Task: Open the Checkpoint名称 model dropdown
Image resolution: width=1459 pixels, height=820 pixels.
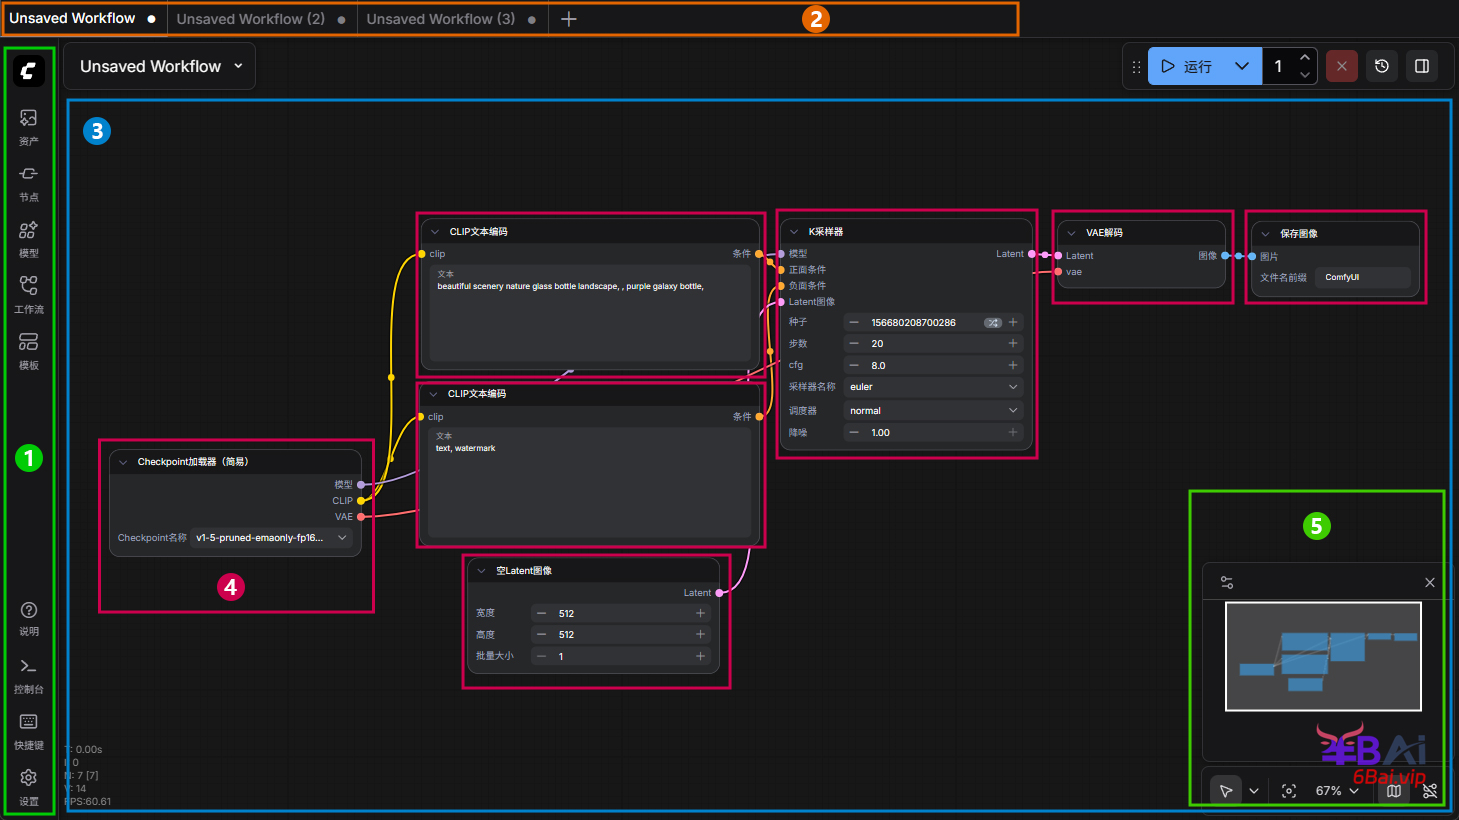Action: (271, 538)
